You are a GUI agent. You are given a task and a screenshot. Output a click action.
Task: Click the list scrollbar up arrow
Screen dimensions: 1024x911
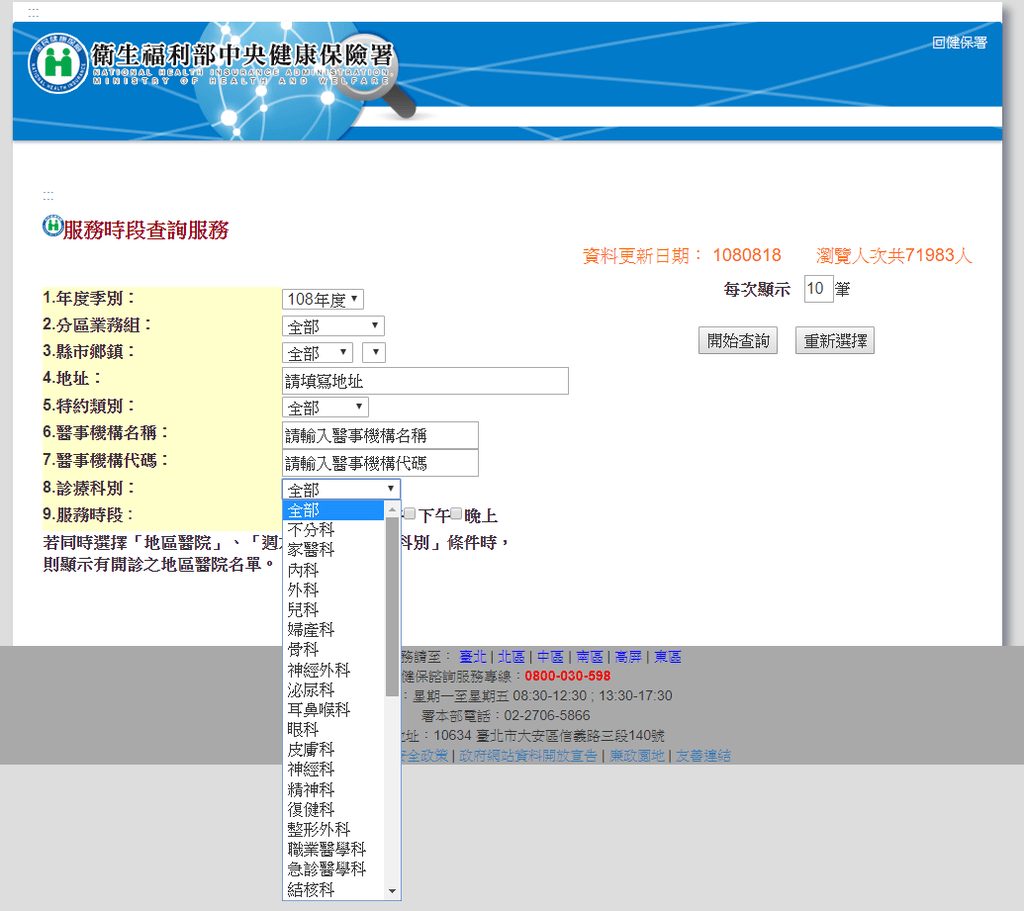[x=392, y=509]
